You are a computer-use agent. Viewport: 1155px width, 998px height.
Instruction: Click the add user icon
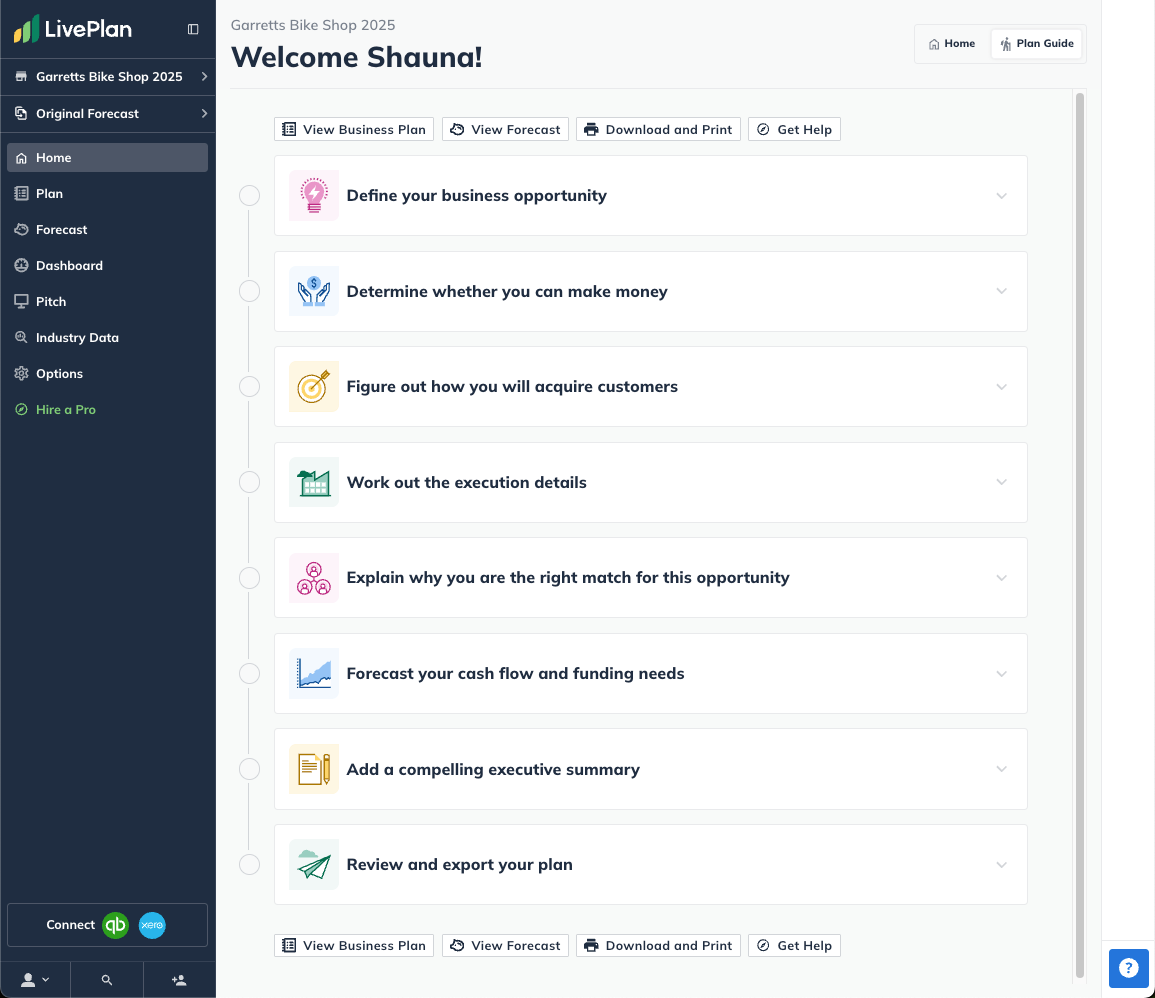[179, 980]
